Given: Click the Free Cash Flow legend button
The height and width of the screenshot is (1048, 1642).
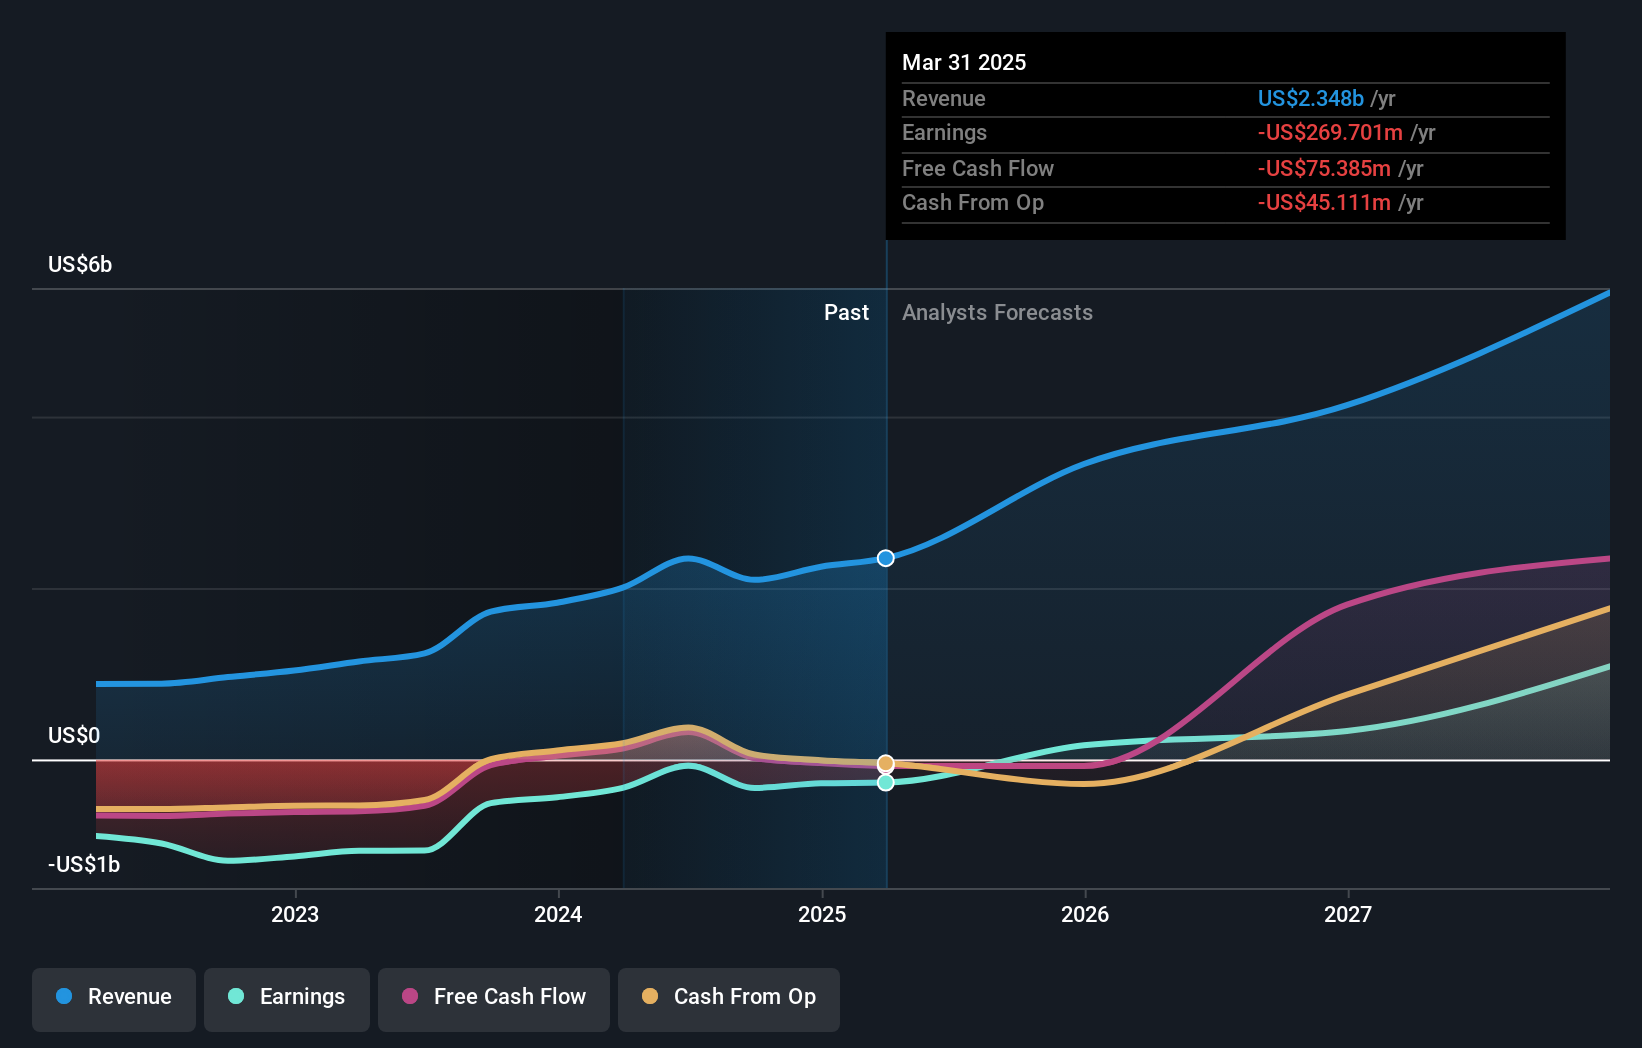Looking at the screenshot, I should point(493,999).
